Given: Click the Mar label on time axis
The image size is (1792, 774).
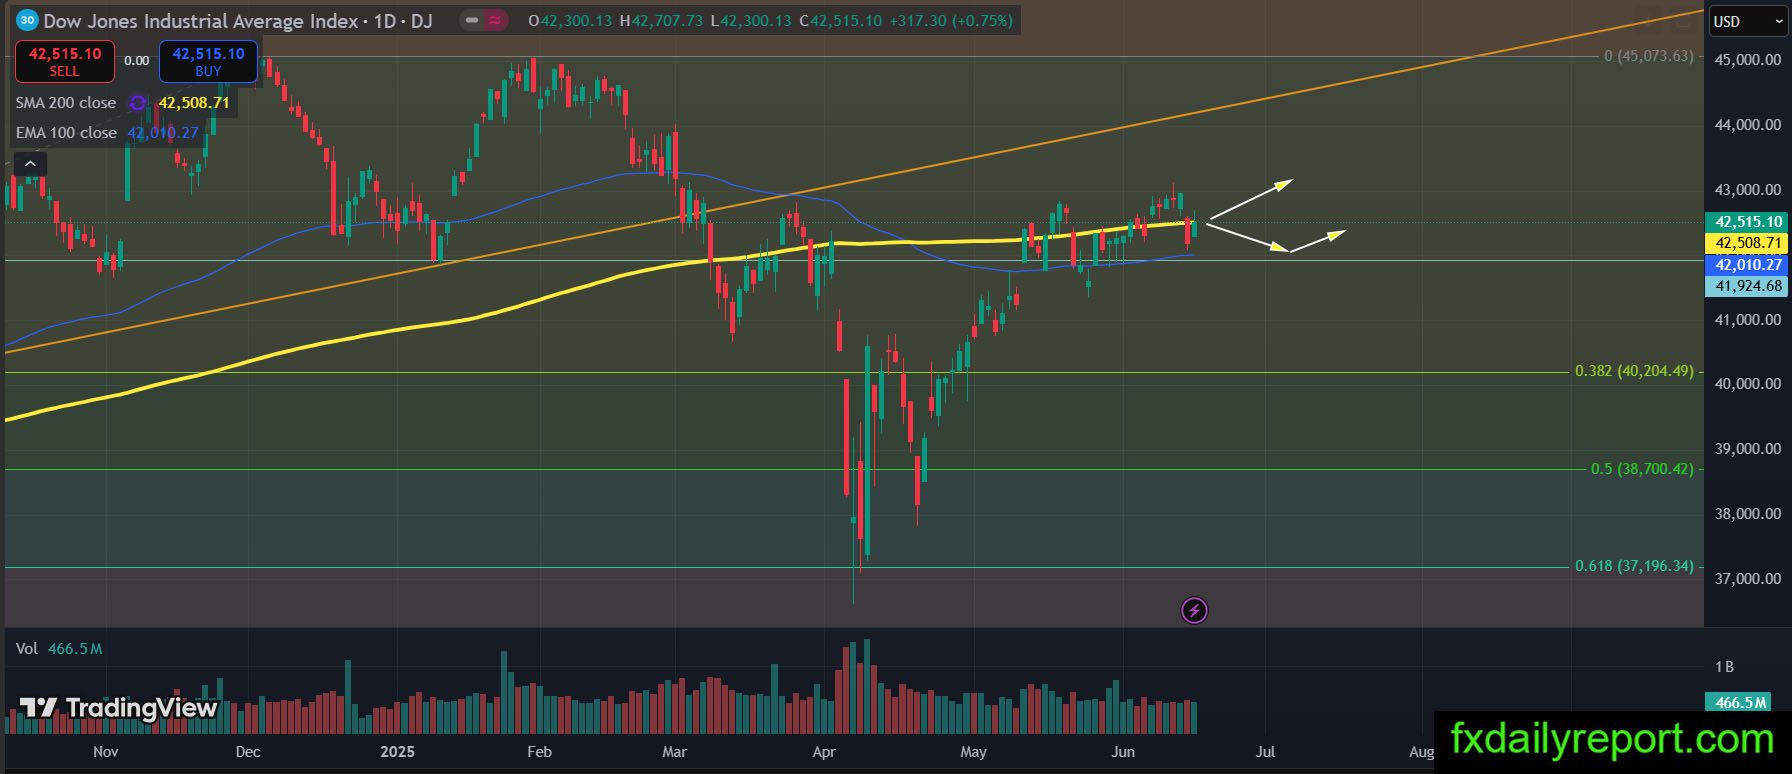Looking at the screenshot, I should point(675,752).
